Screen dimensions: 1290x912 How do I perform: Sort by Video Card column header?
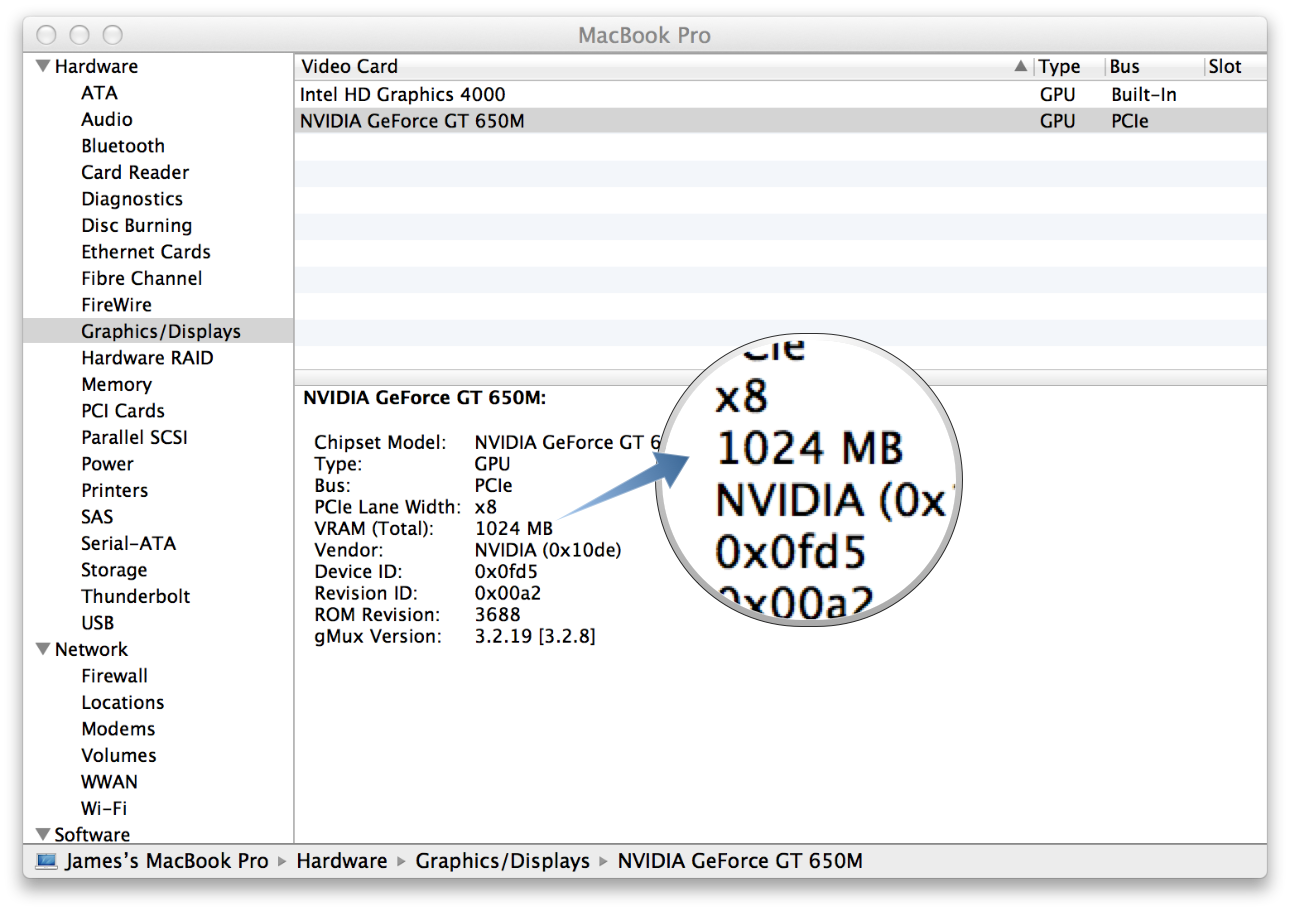click(663, 67)
